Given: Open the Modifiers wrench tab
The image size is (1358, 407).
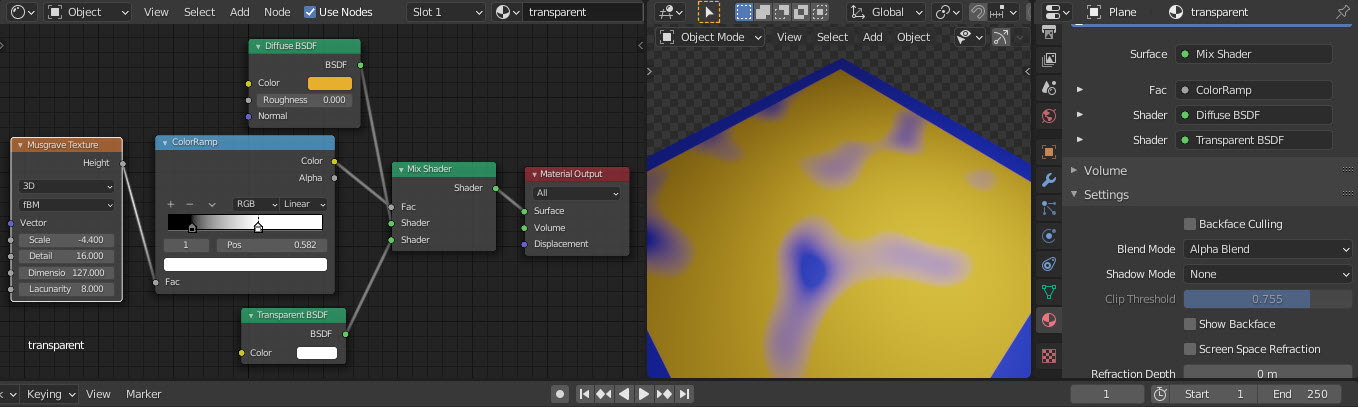Looking at the screenshot, I should tap(1049, 180).
